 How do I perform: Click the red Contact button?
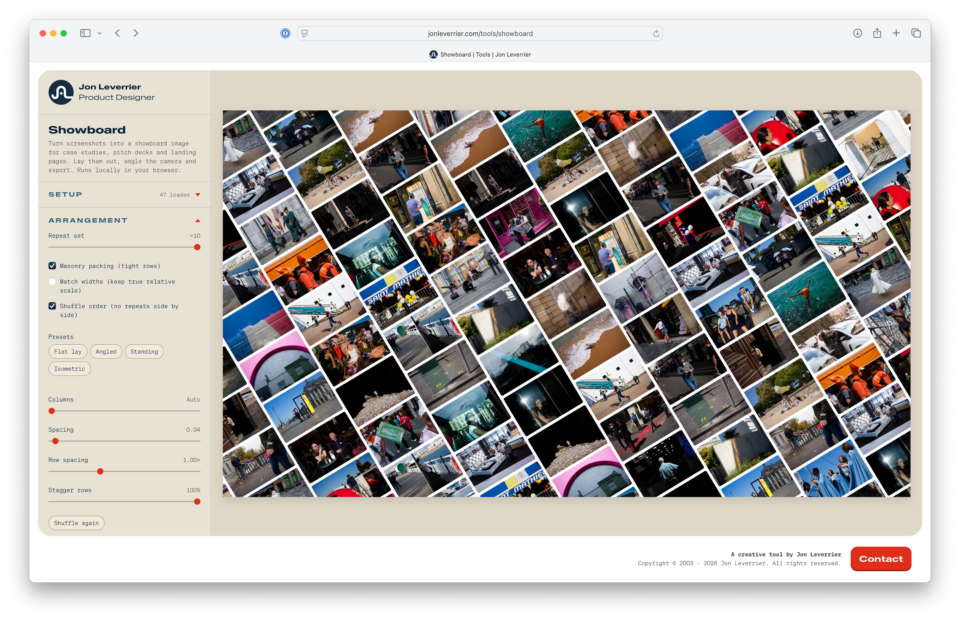[x=880, y=559]
